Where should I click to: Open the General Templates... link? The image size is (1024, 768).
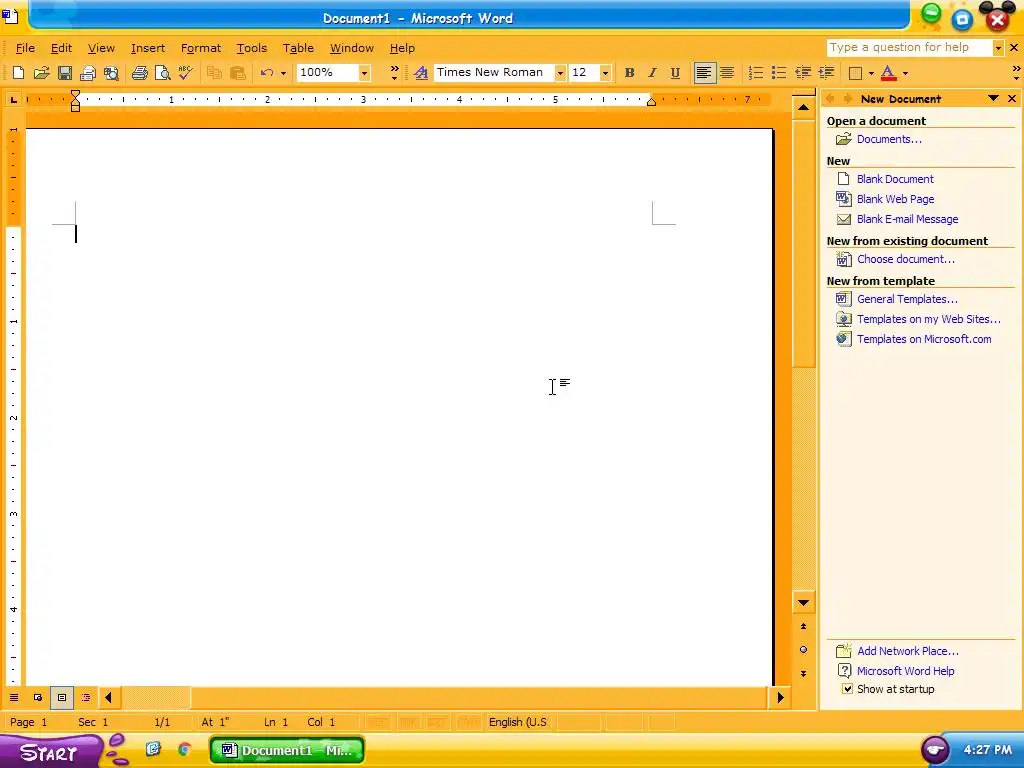[907, 299]
